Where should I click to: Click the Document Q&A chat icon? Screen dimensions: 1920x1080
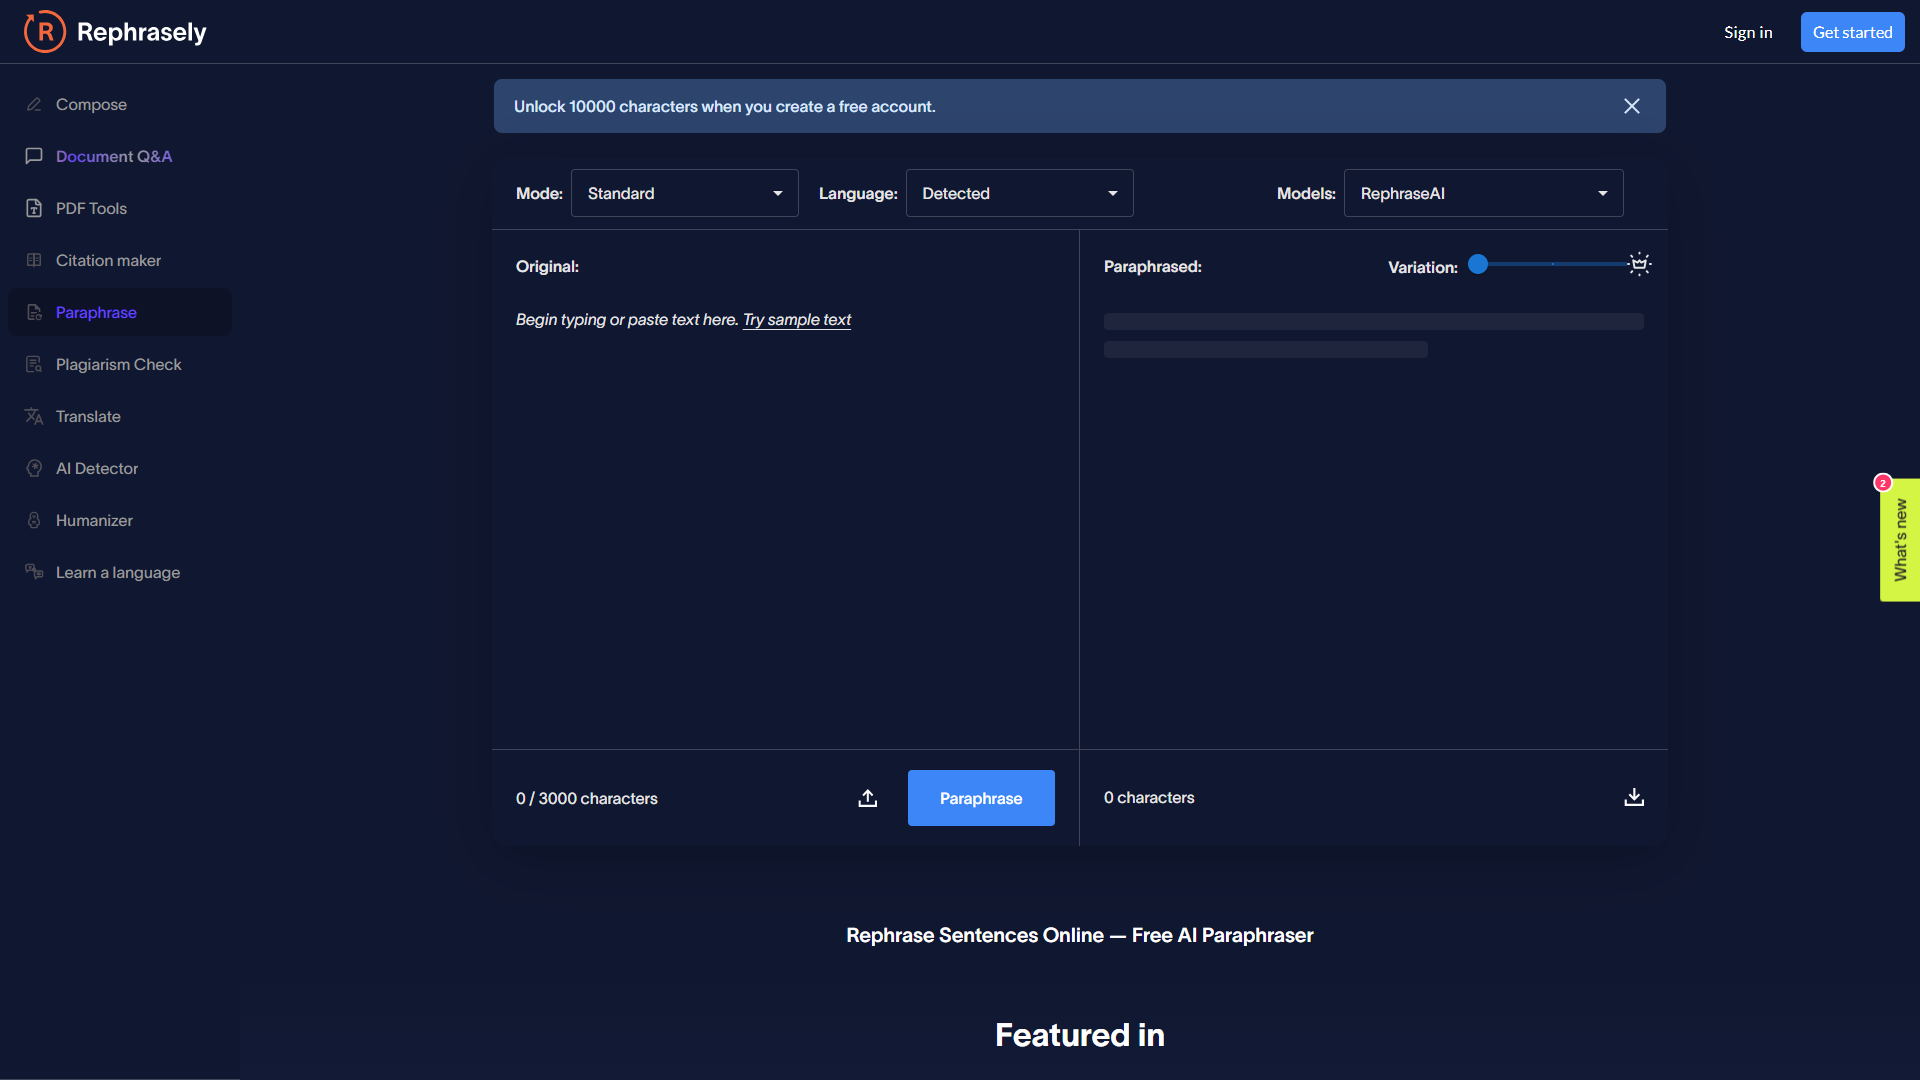[x=34, y=156]
